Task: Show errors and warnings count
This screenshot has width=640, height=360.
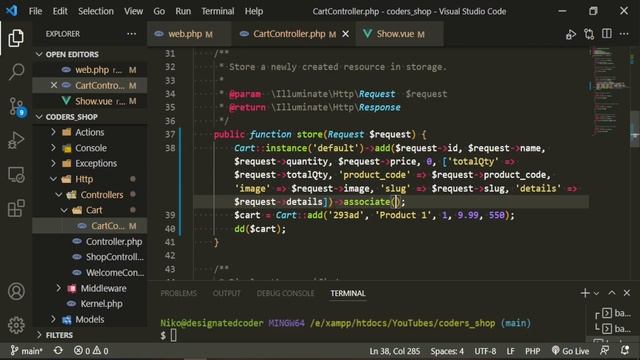Action: point(91,351)
